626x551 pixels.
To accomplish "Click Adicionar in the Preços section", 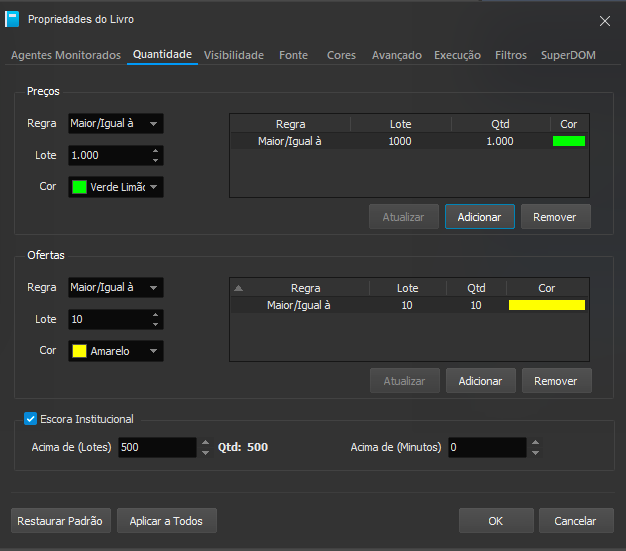I will (479, 217).
